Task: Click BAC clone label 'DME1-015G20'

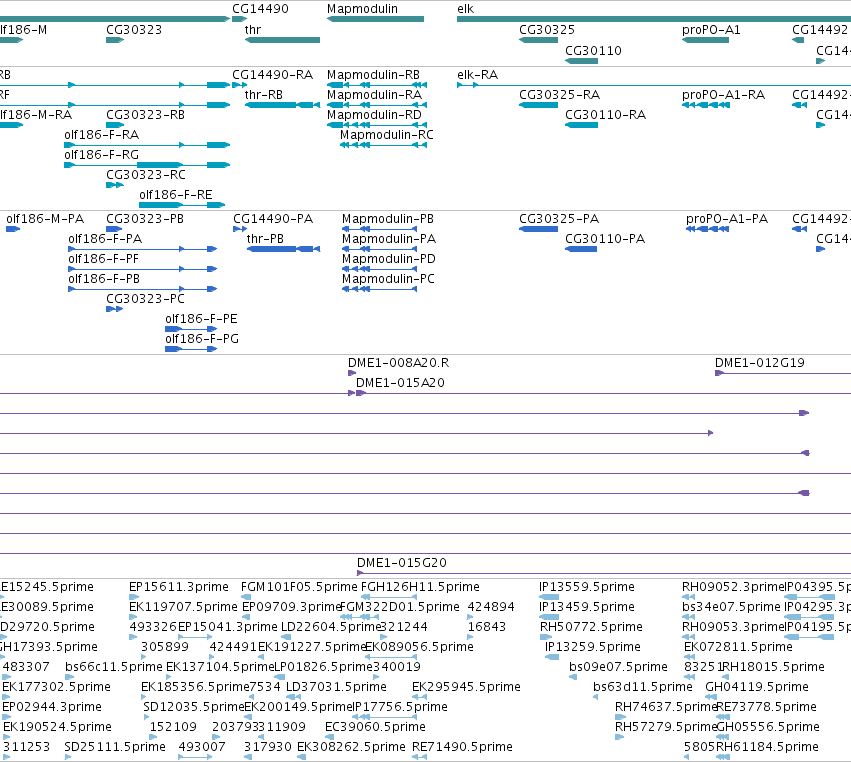Action: click(x=402, y=563)
